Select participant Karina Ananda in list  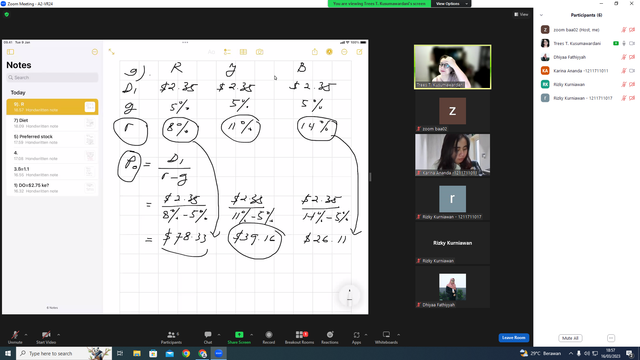[x=587, y=71]
